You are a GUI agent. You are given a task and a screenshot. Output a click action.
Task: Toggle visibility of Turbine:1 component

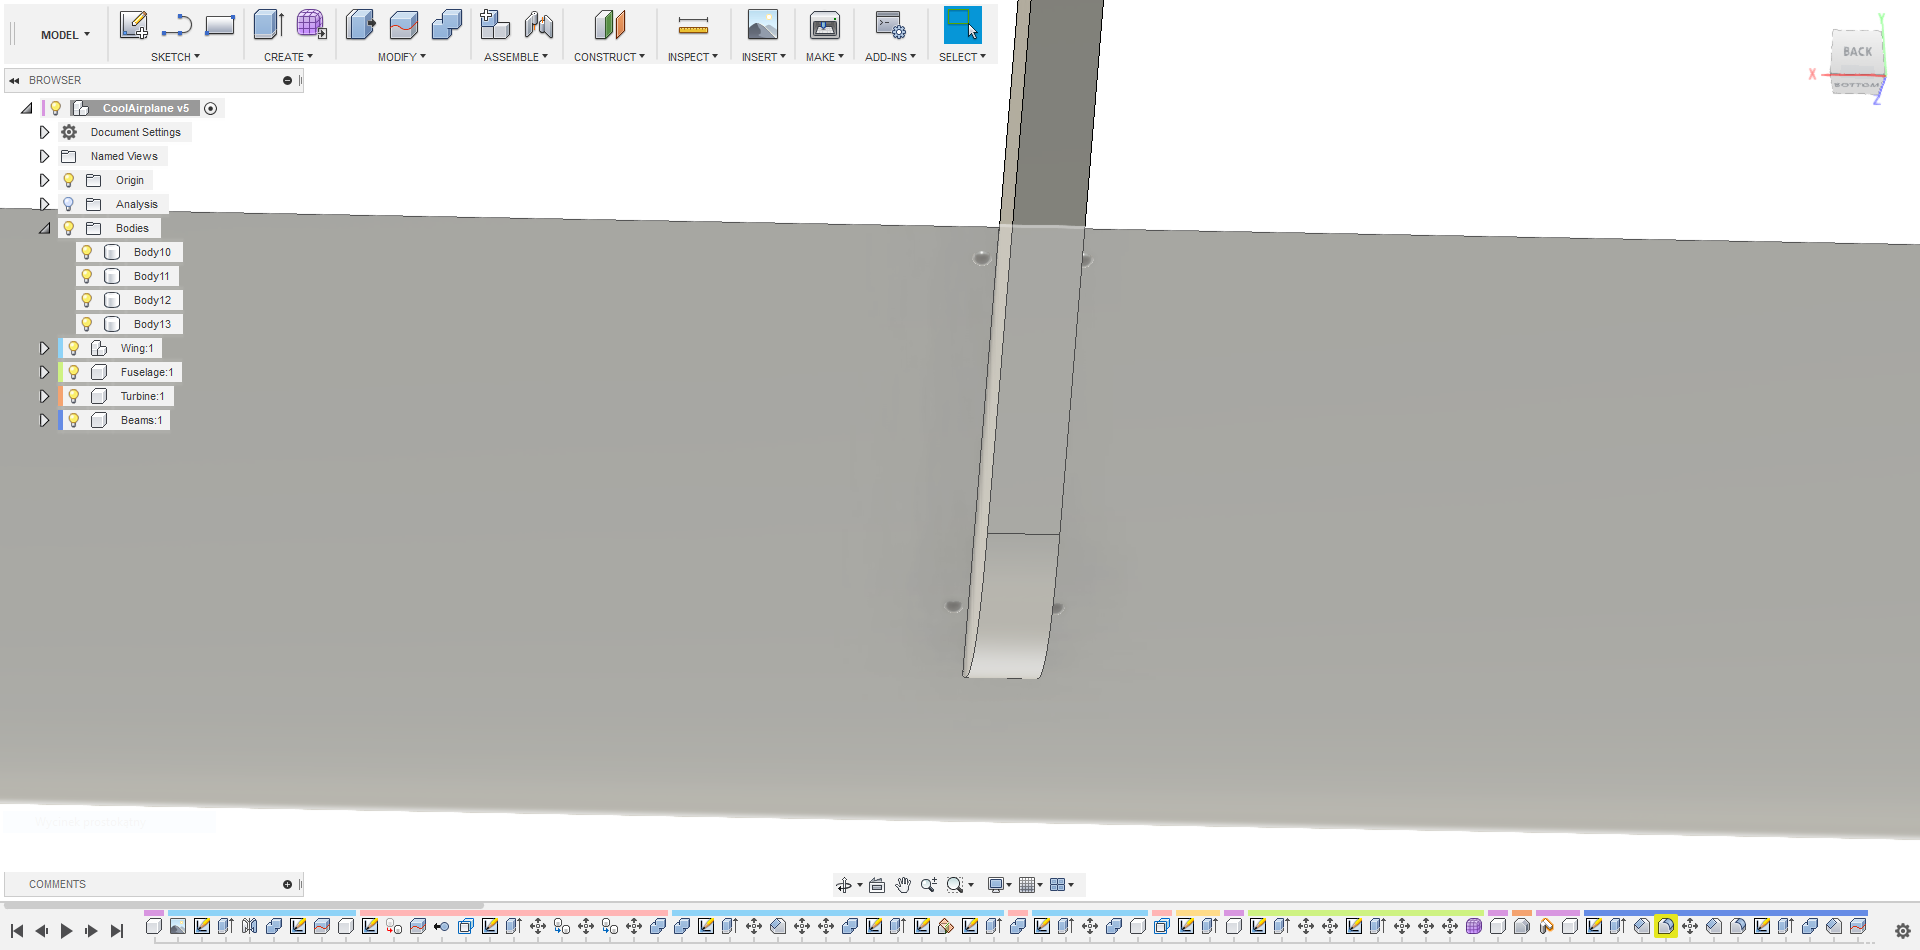[74, 396]
